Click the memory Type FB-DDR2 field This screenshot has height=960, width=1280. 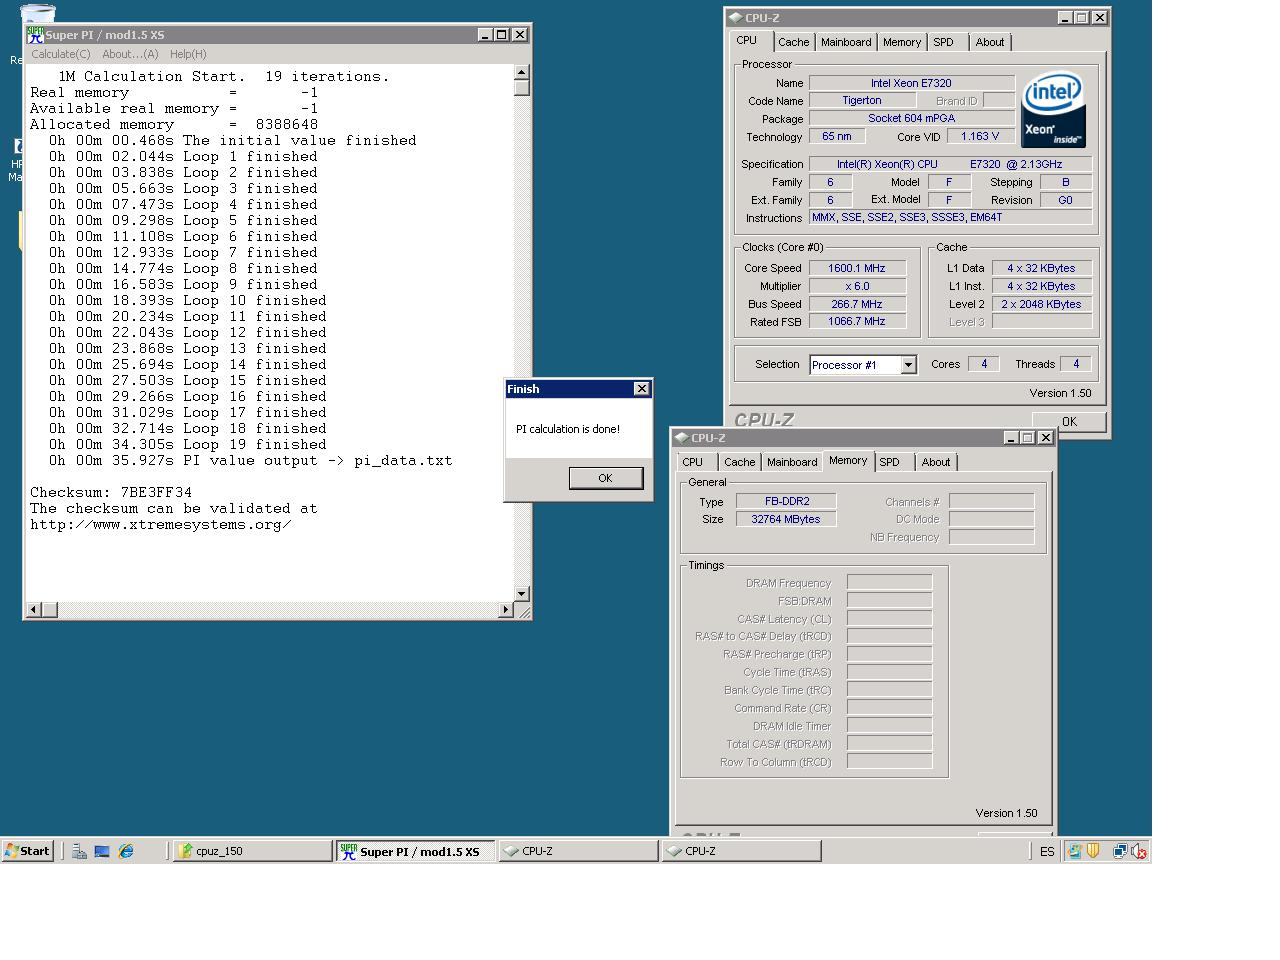786,501
